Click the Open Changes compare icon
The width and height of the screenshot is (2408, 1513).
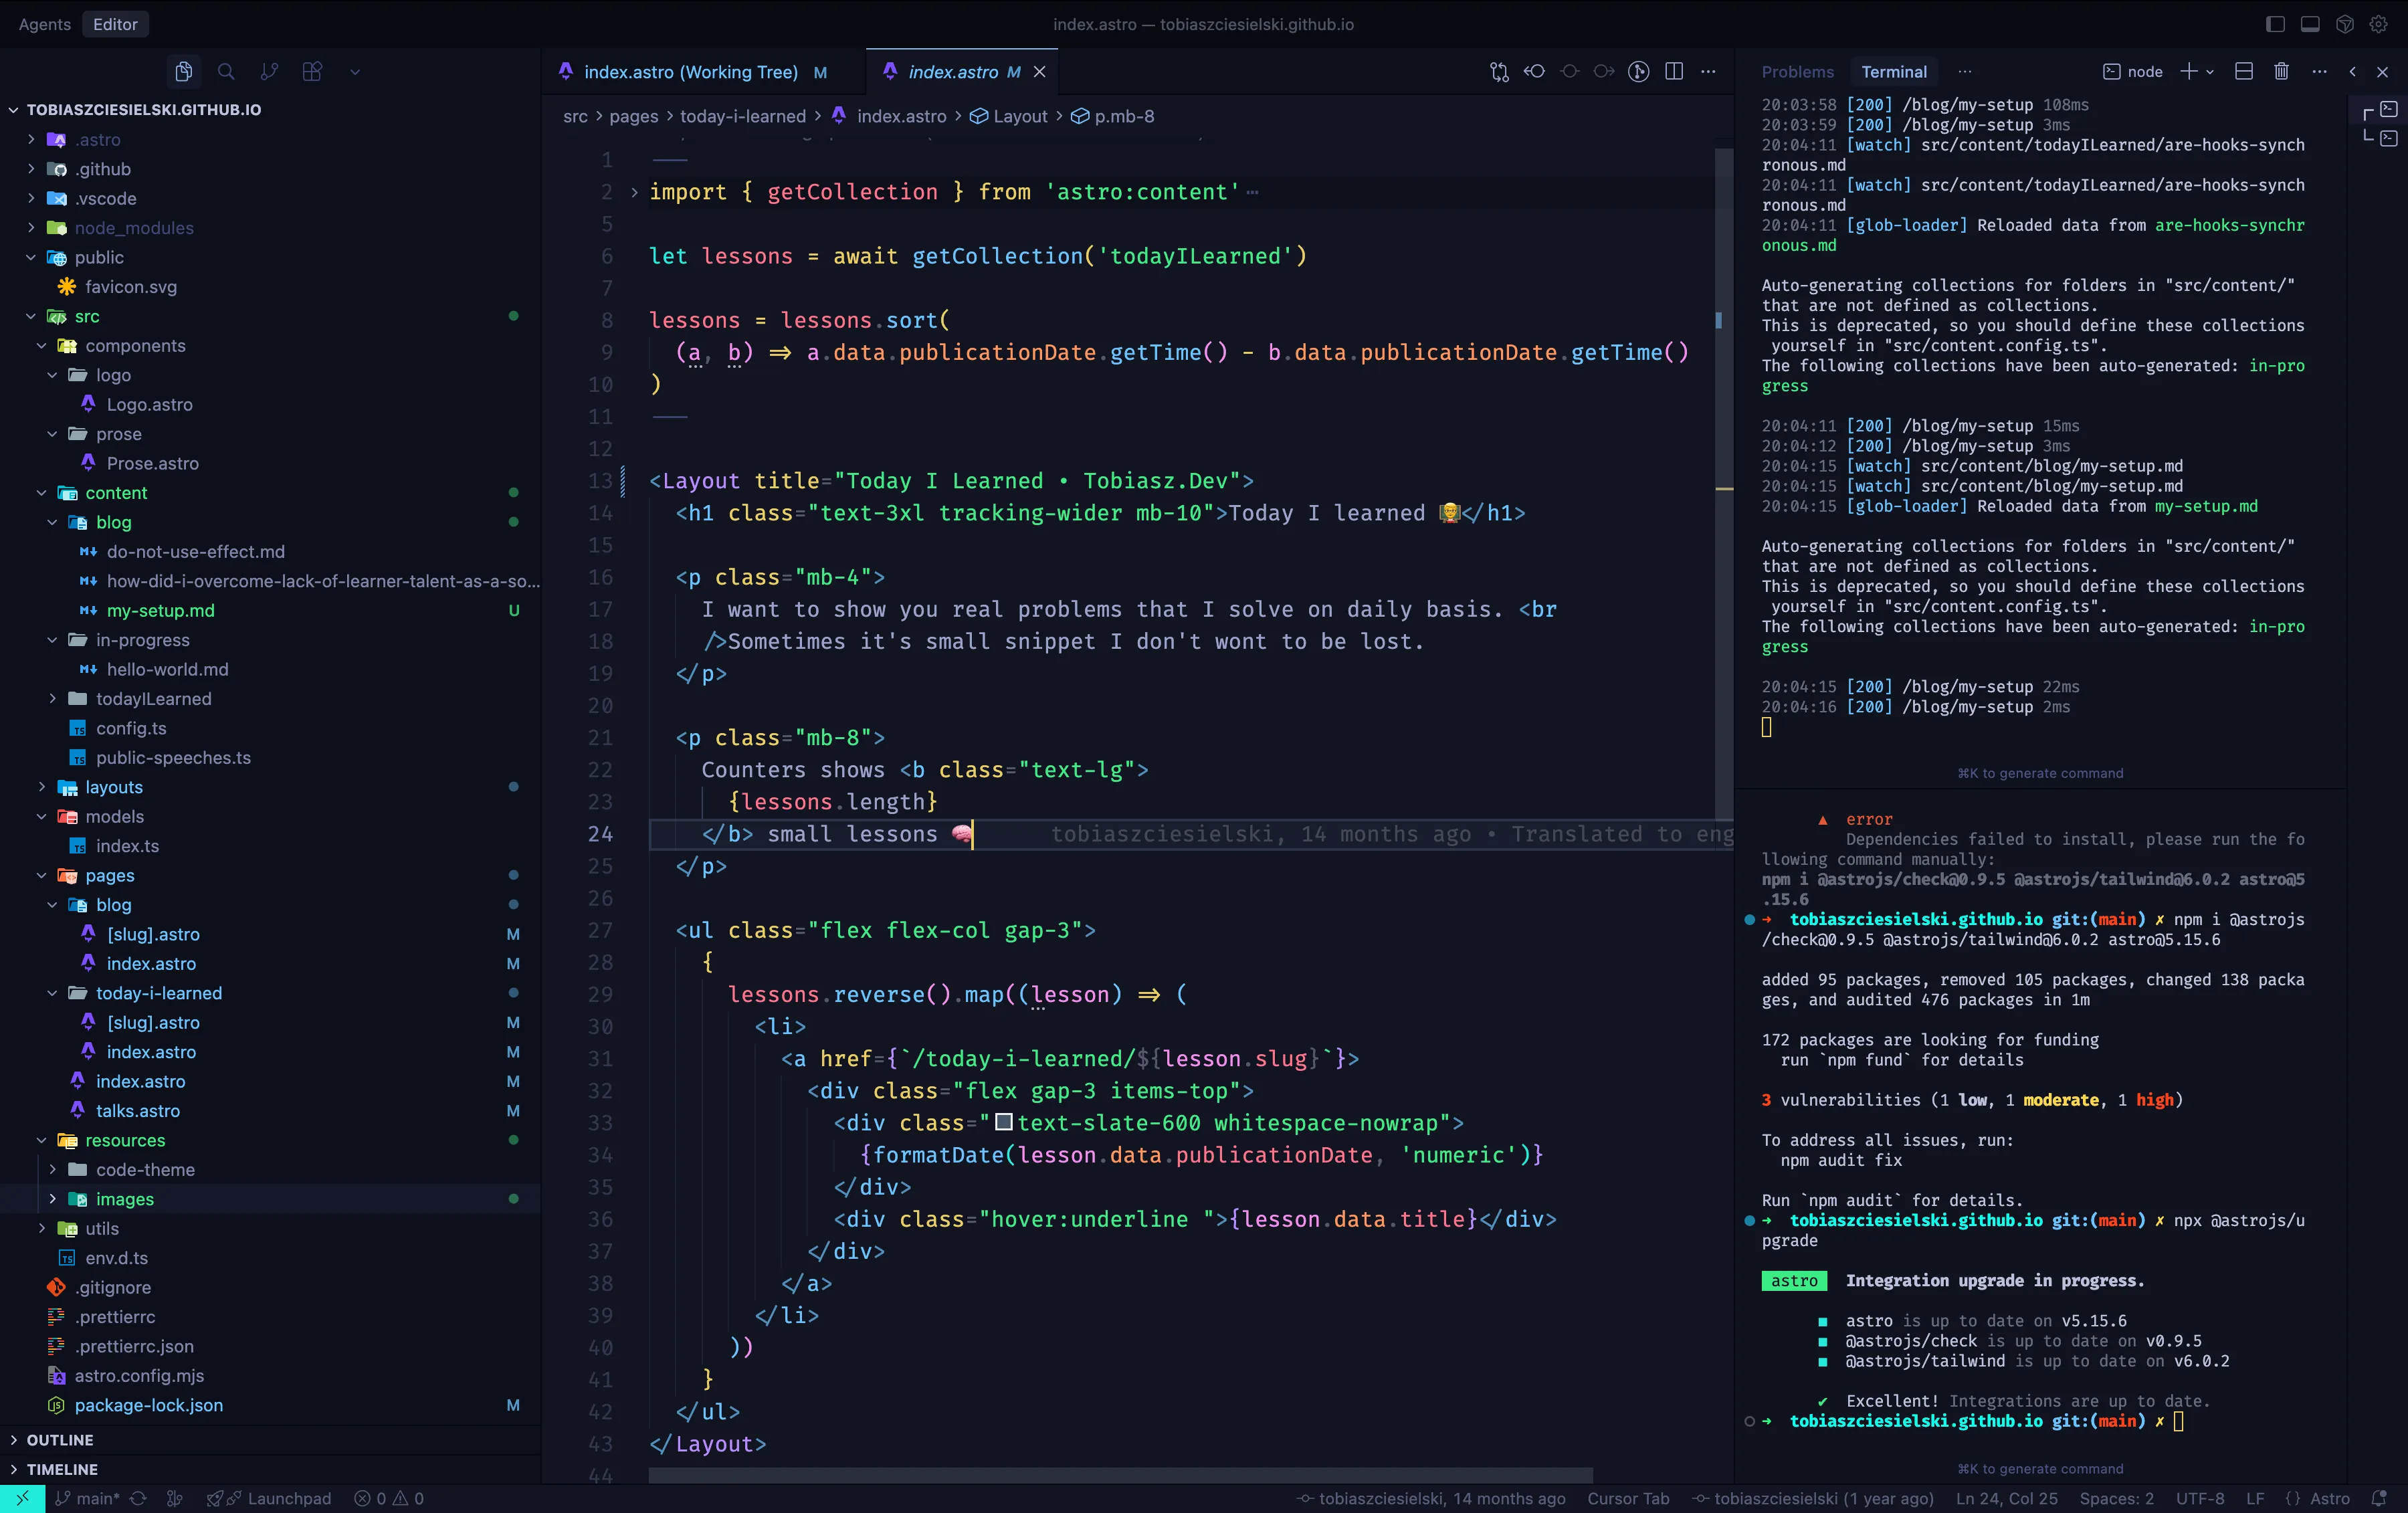point(1499,71)
